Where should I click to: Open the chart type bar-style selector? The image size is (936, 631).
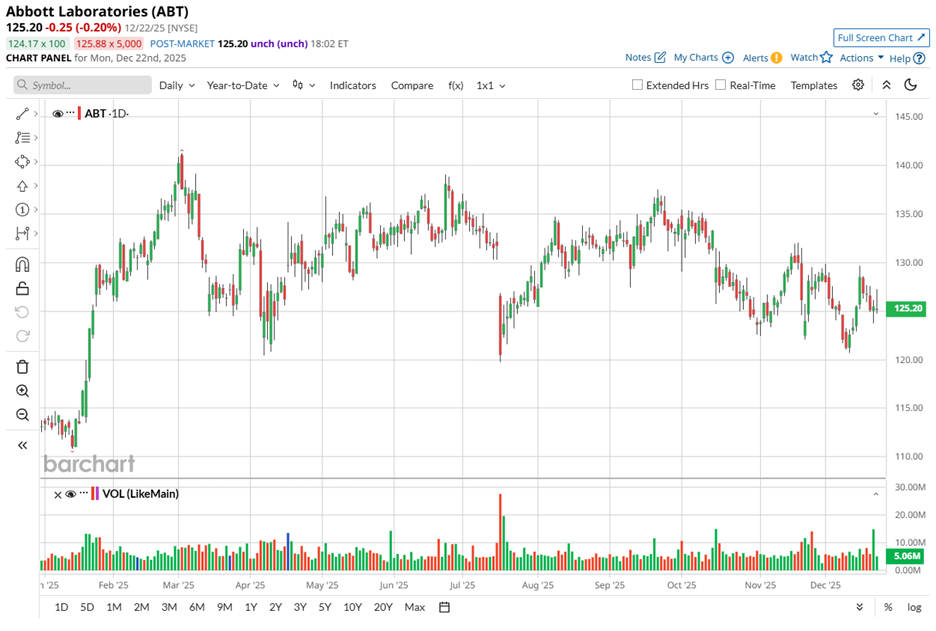pos(303,85)
